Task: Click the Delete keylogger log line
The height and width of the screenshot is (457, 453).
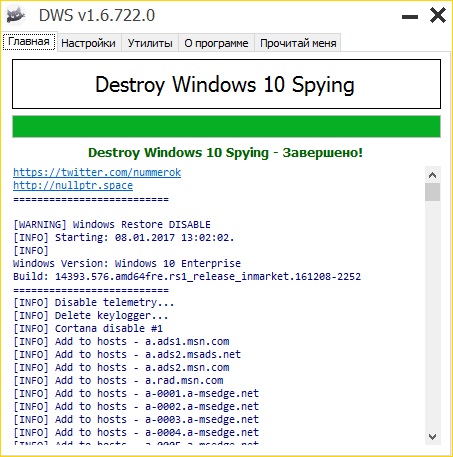Action: [91, 315]
